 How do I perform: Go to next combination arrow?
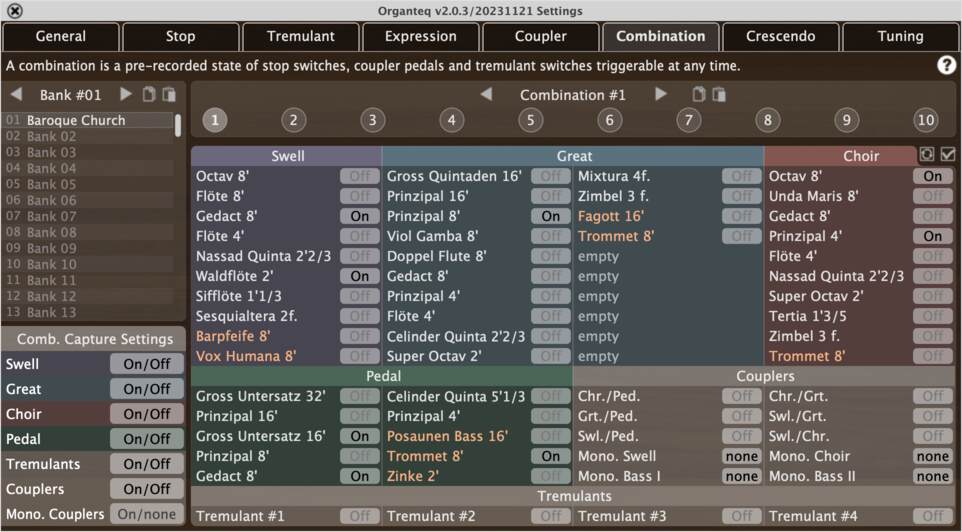pos(661,94)
